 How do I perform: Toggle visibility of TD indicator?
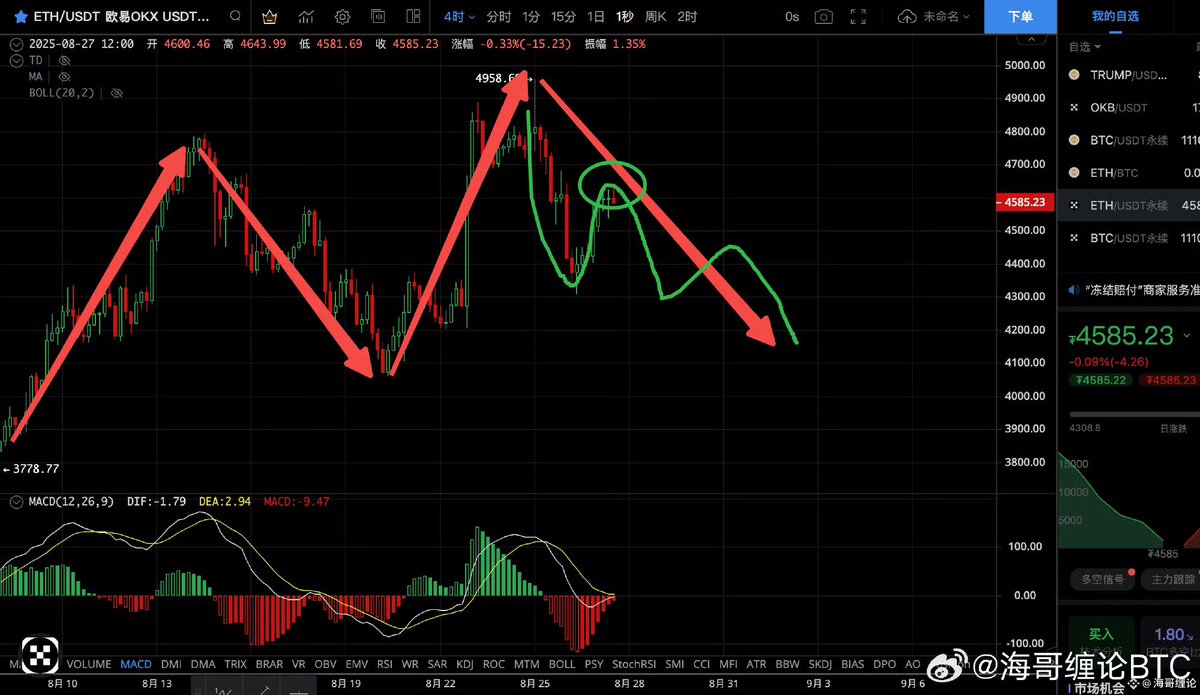(x=63, y=60)
